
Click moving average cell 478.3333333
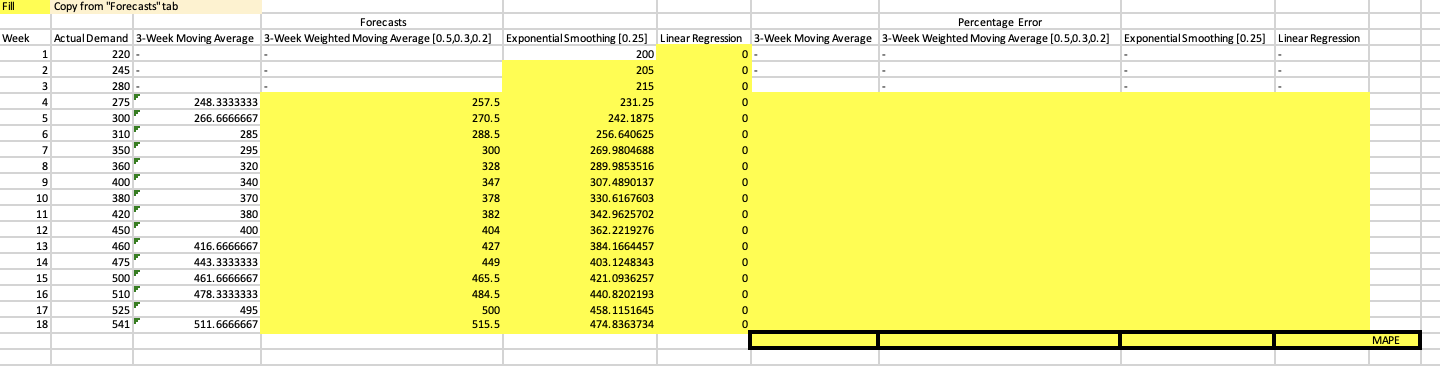[x=197, y=293]
